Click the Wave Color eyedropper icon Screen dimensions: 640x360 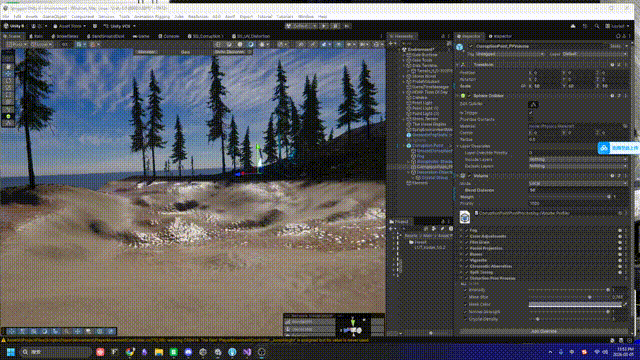(625, 304)
